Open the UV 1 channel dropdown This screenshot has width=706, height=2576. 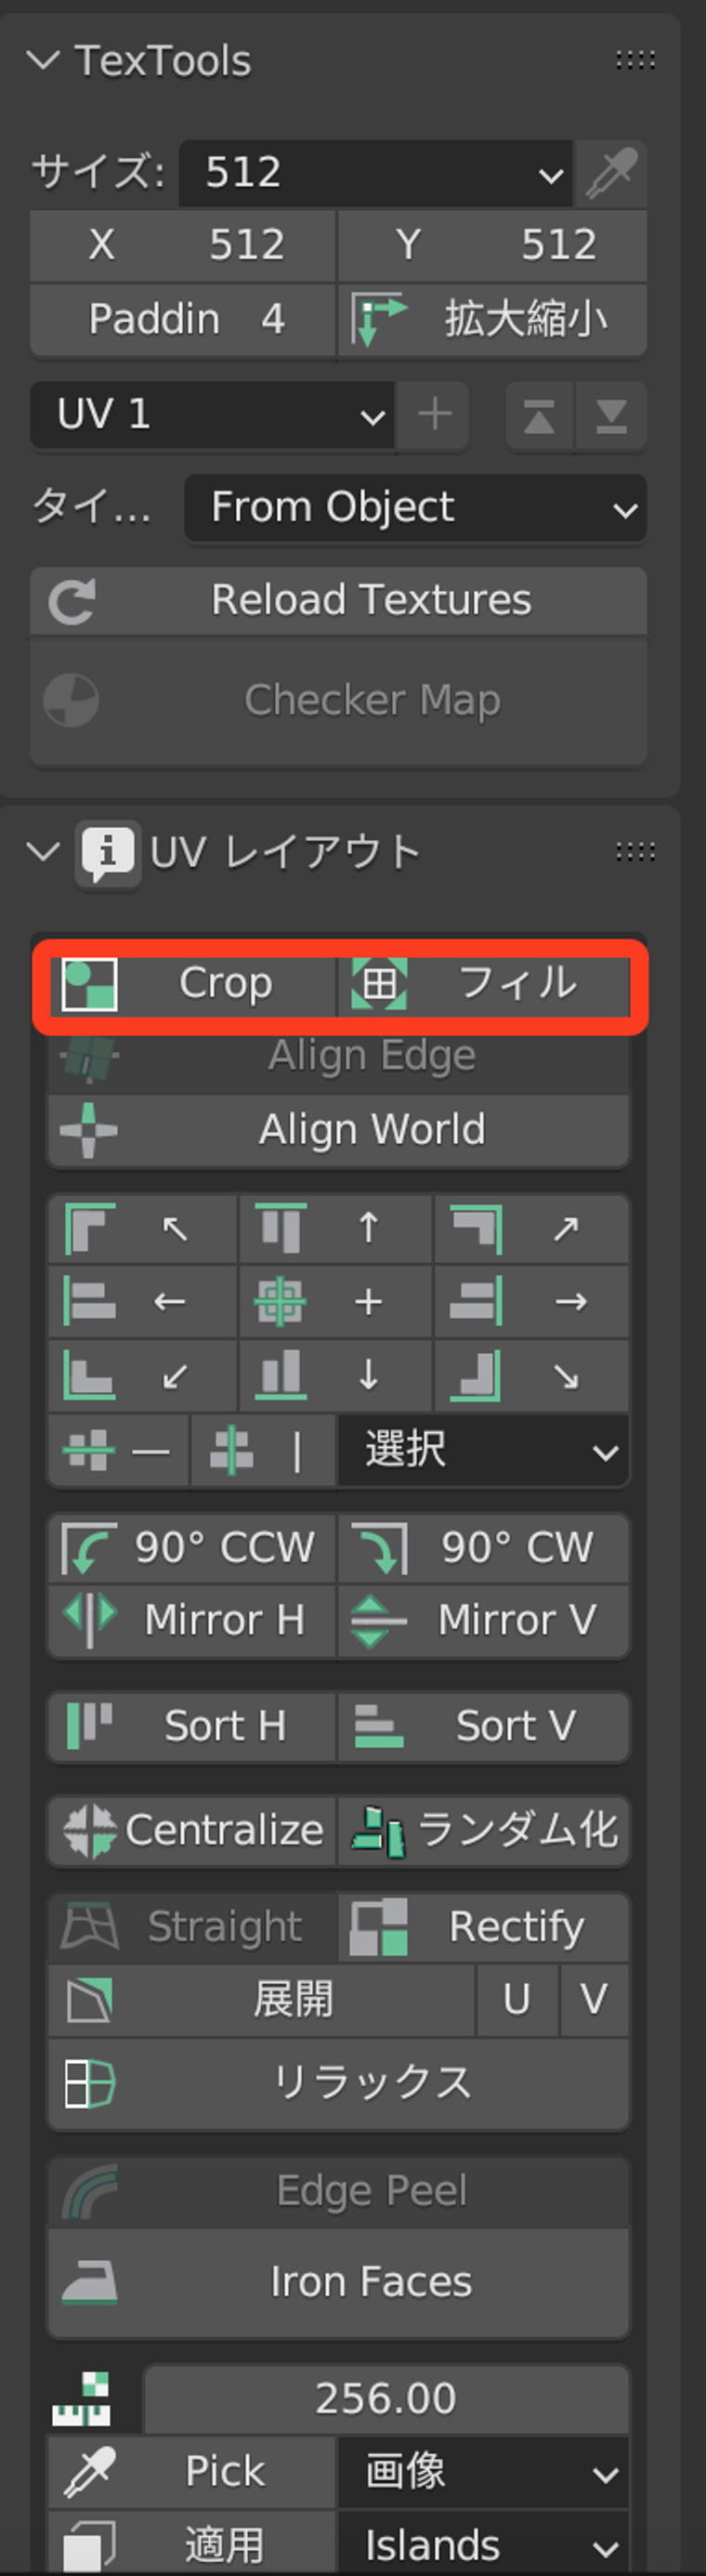tap(213, 415)
